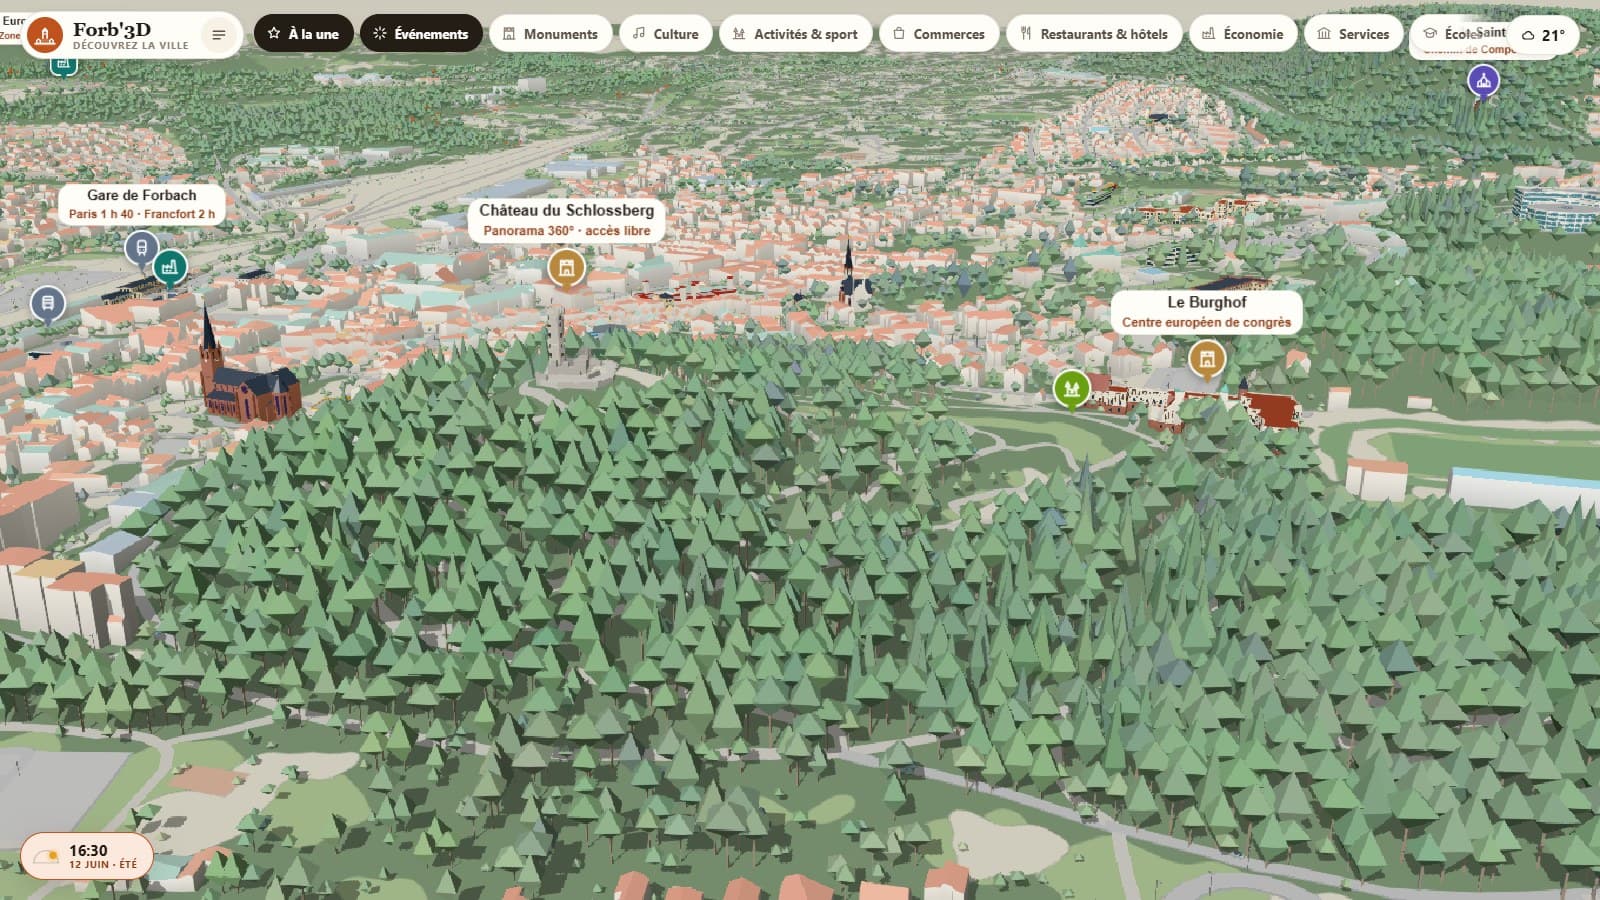Click the teal factory marker near the station

point(170,267)
